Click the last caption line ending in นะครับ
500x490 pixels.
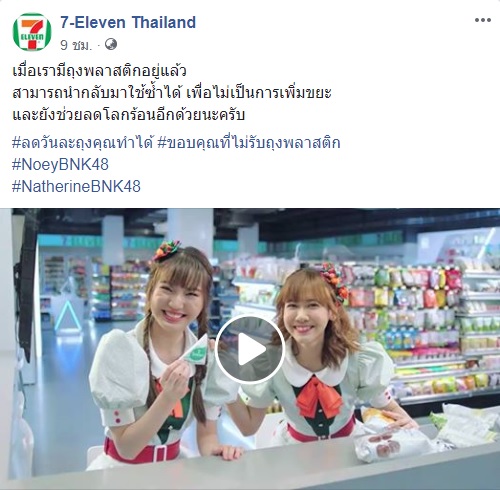pos(129,115)
